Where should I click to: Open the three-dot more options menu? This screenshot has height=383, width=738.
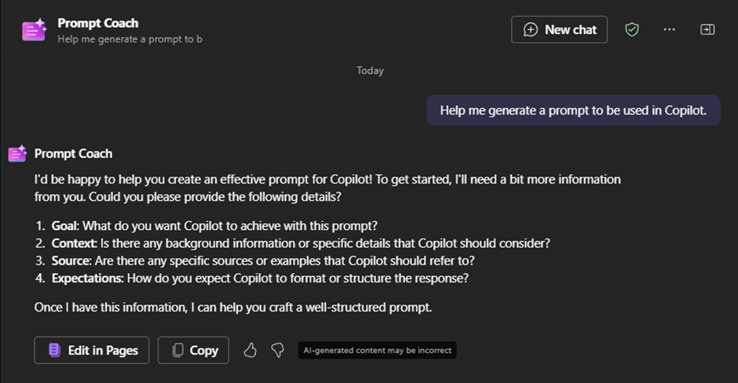[x=669, y=30]
